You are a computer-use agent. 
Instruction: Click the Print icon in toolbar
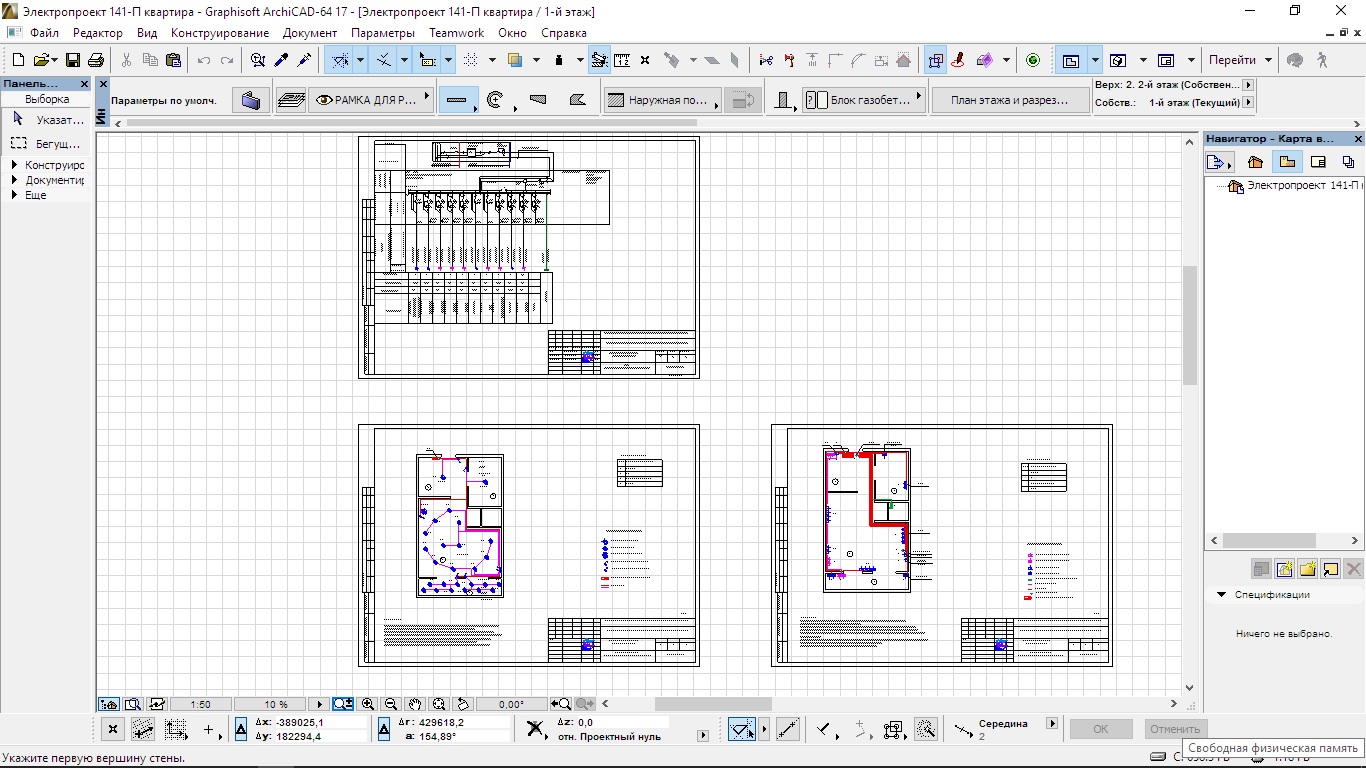[x=95, y=60]
